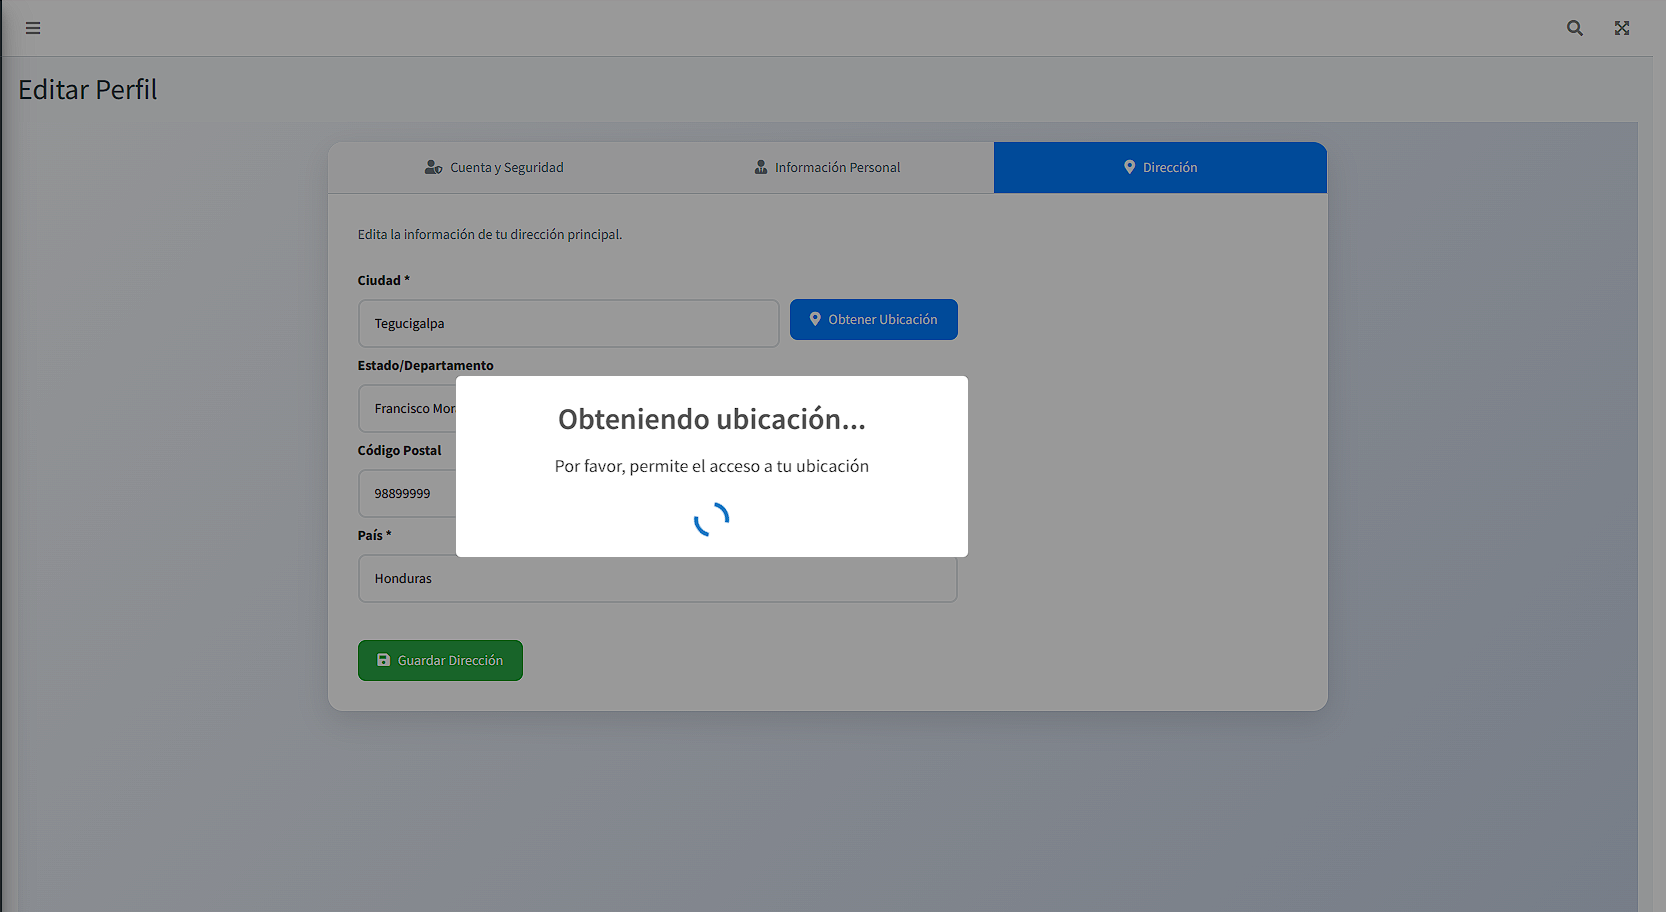Click the user-lock icon beside Cuenta y Seguridad
Screen dimensions: 1666x912
[433, 168]
